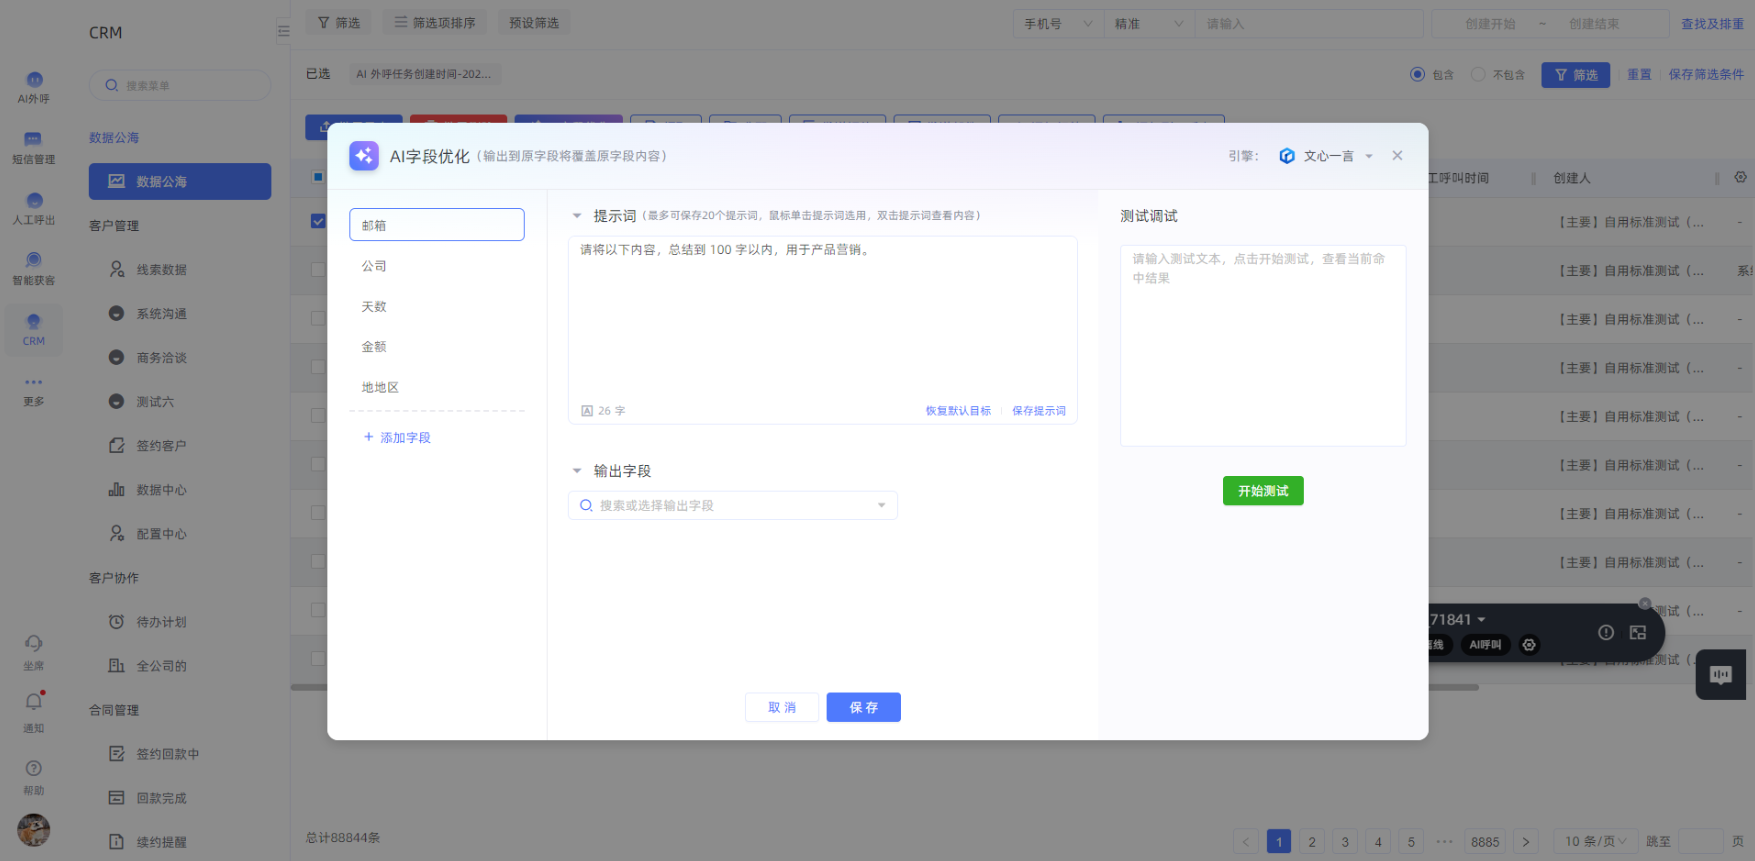The height and width of the screenshot is (861, 1755).
Task: Select the 金额 field in the list
Action: [374, 347]
